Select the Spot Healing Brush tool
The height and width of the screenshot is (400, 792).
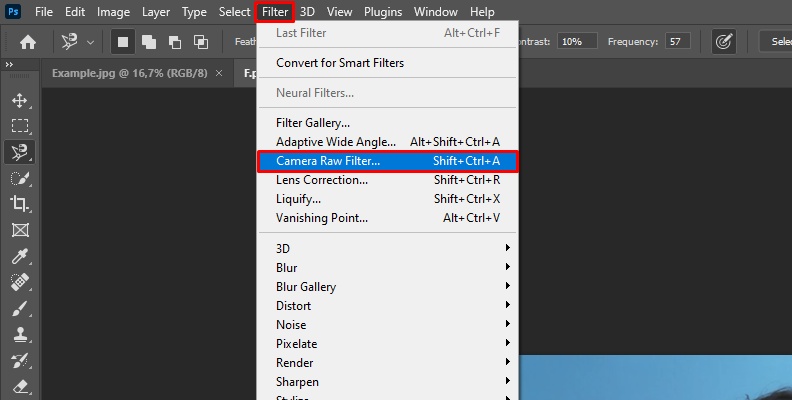coord(20,282)
